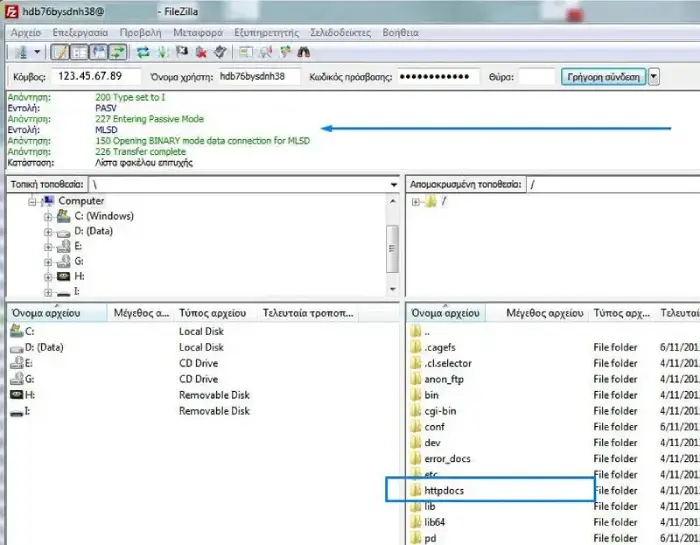Expand D: (Data) tree node
Viewport: 700px width, 545px height.
pos(48,232)
